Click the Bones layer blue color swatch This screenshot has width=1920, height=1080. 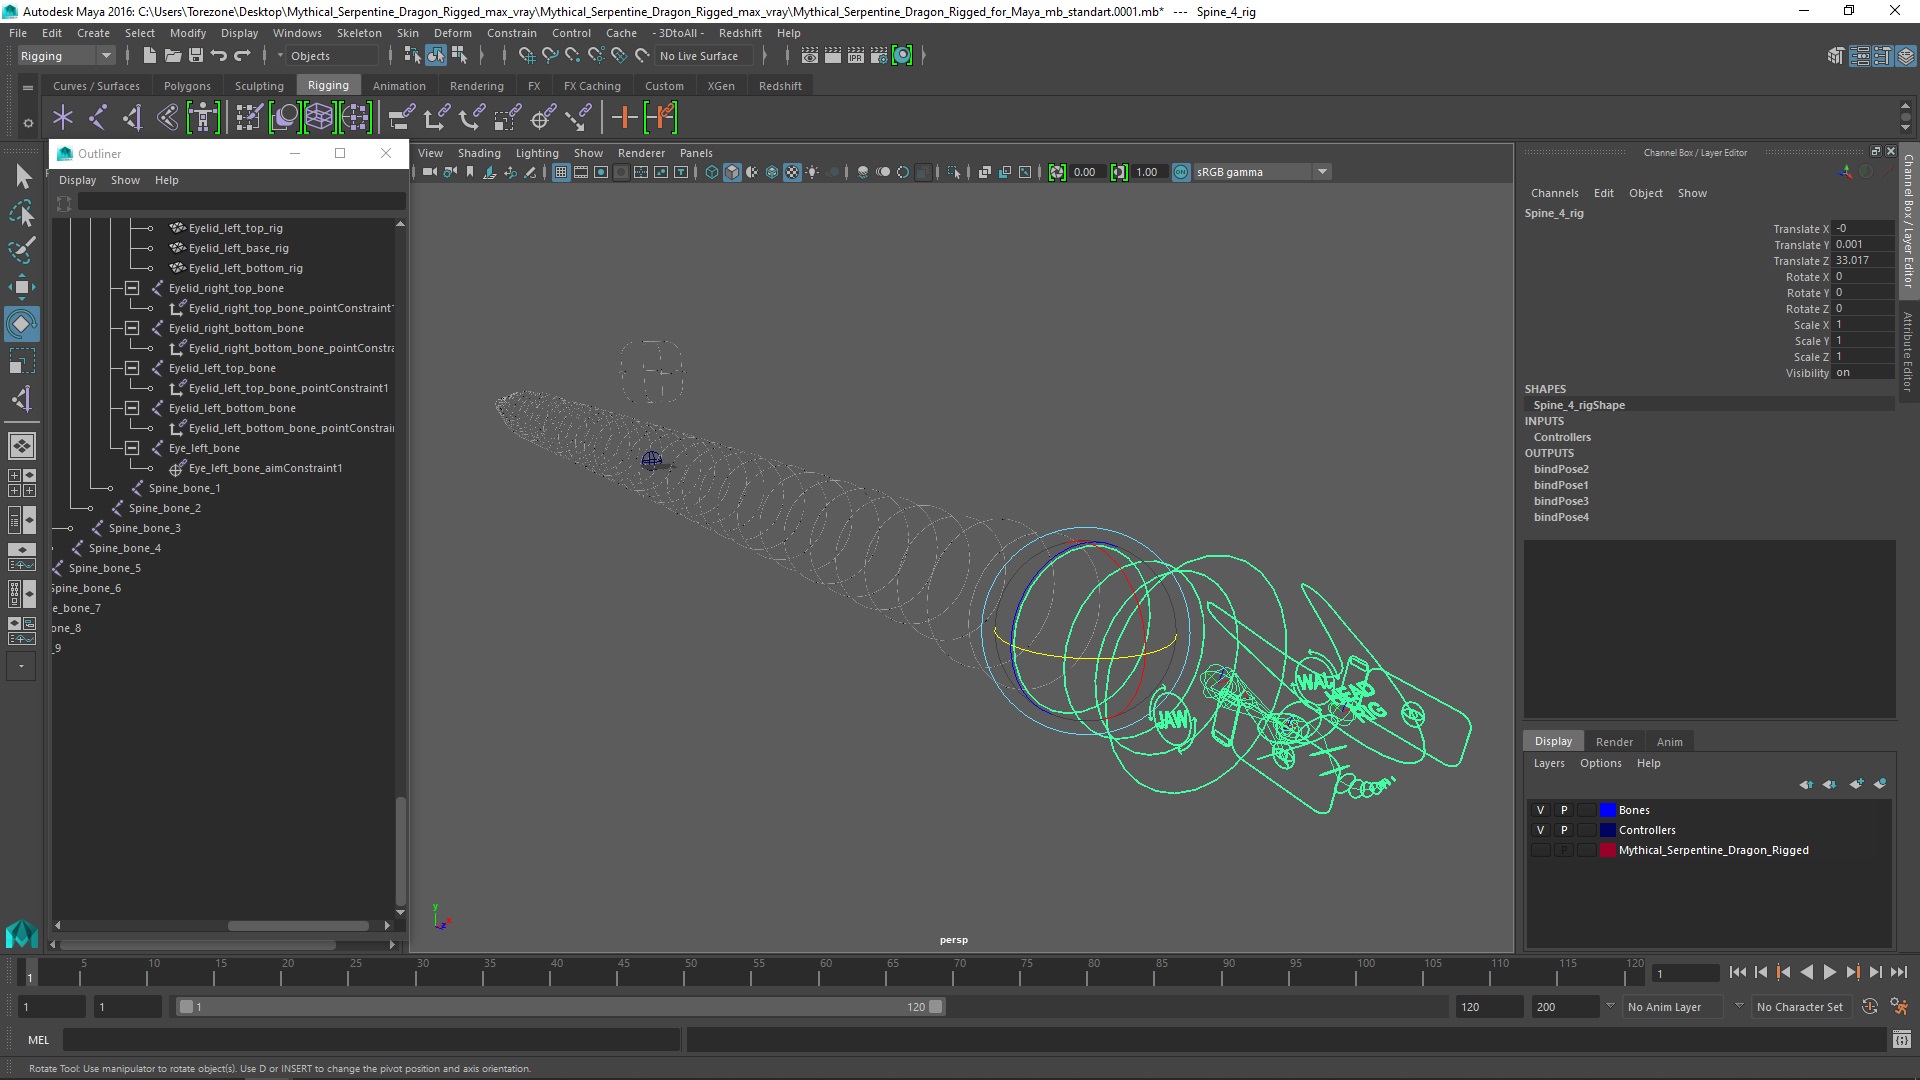(1608, 810)
